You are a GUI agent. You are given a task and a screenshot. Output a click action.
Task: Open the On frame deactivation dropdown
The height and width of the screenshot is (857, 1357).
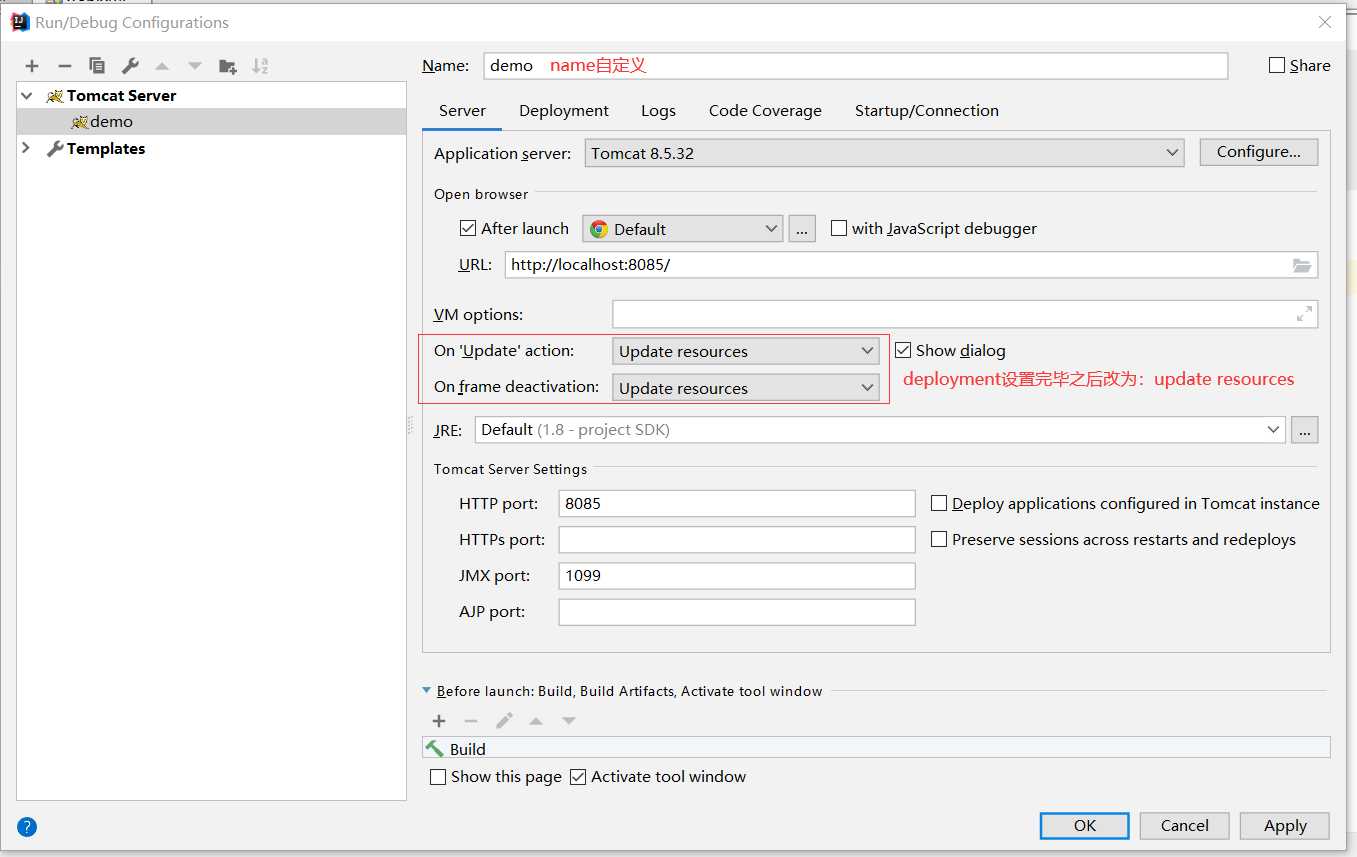click(746, 388)
